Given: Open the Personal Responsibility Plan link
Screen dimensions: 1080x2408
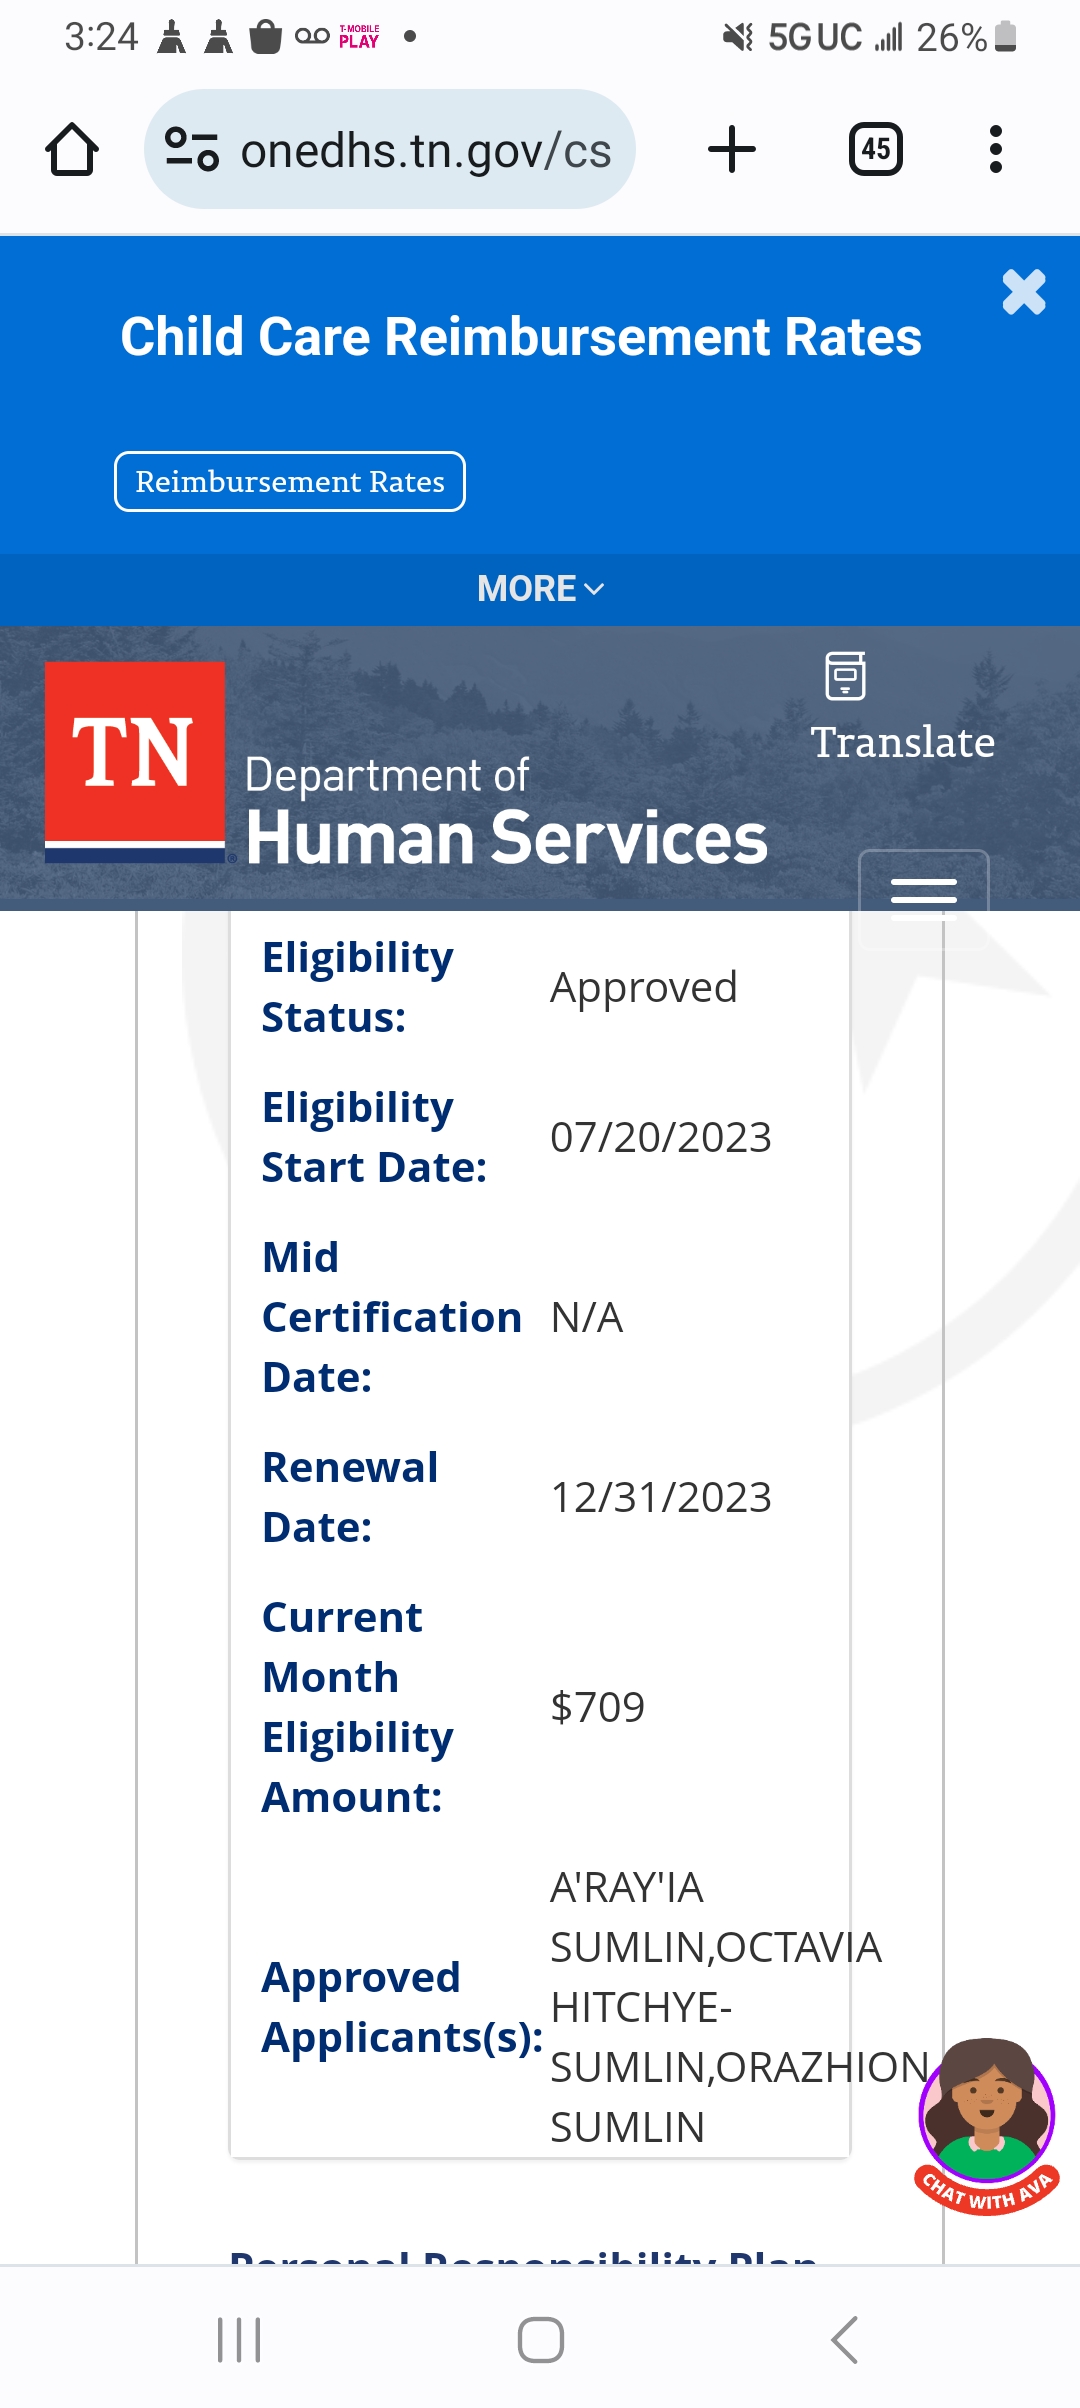Looking at the screenshot, I should tap(523, 2256).
